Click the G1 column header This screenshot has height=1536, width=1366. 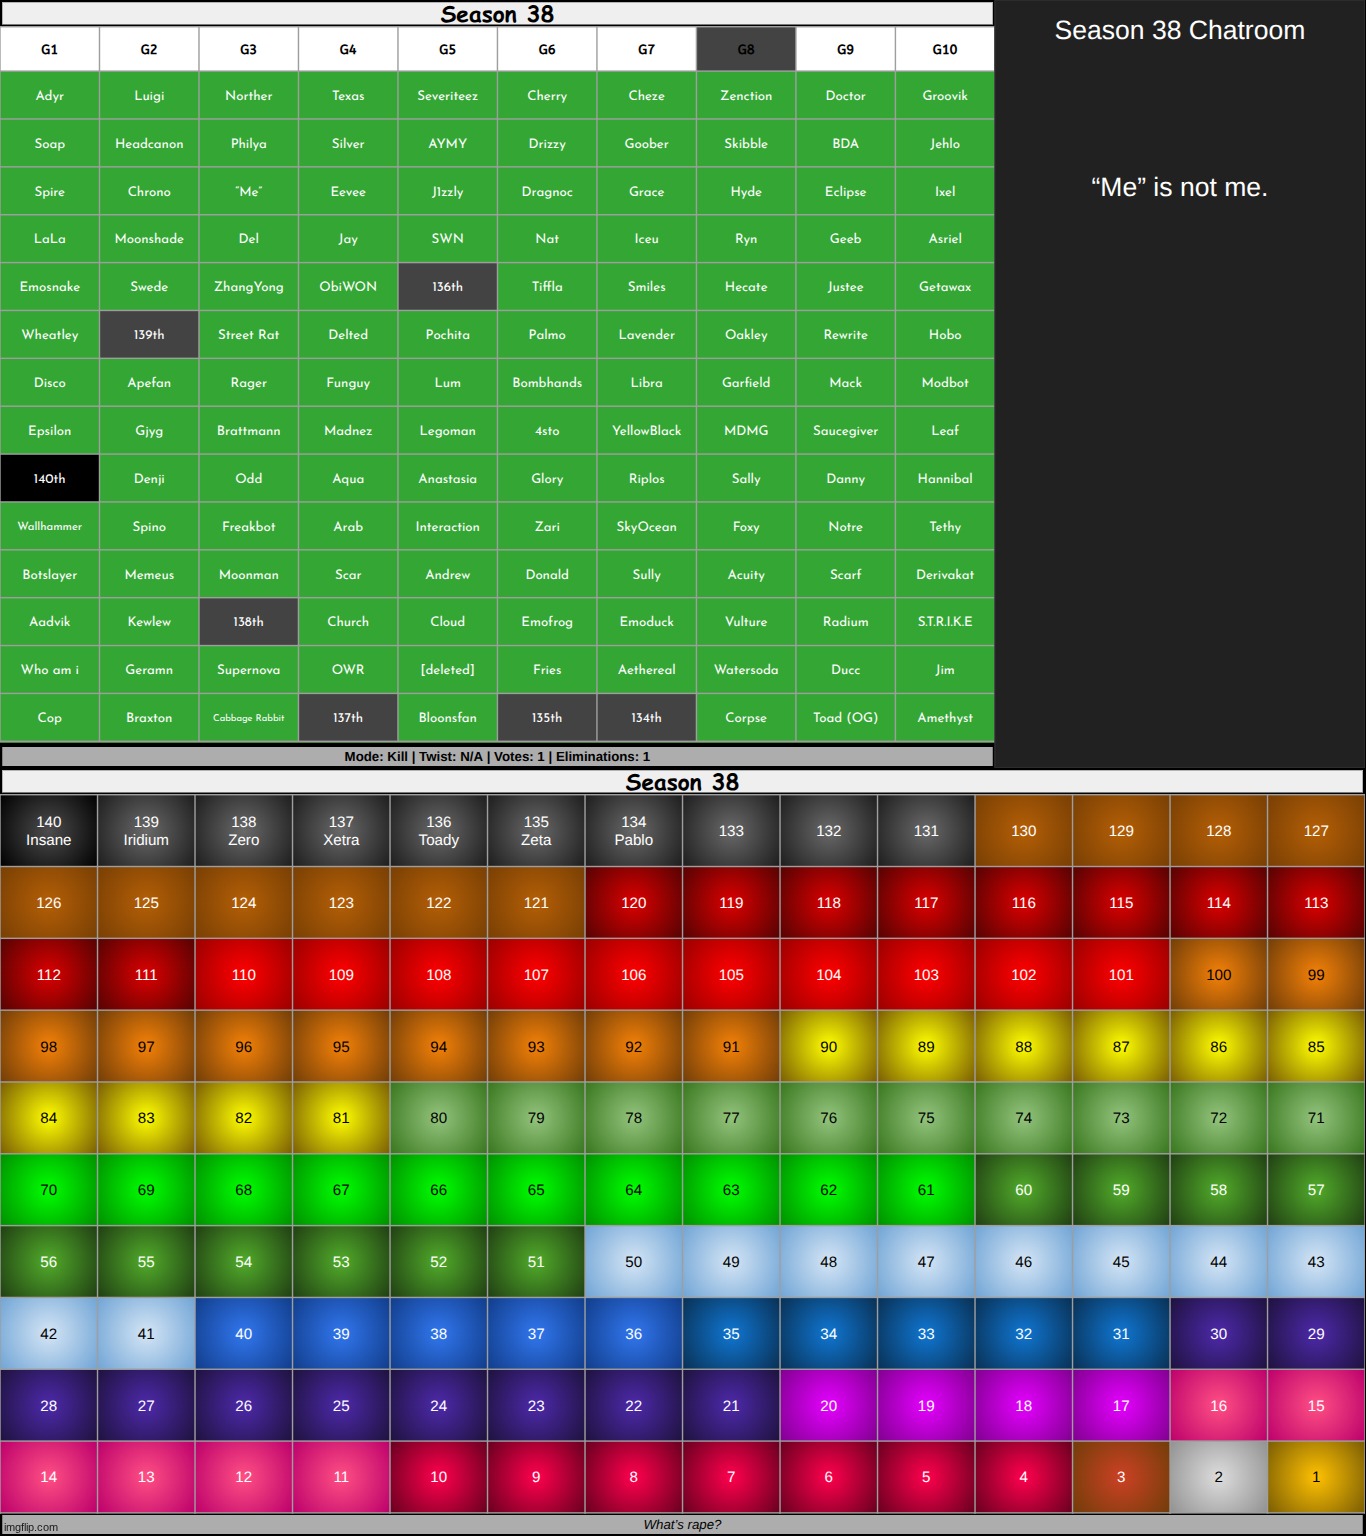pyautogui.click(x=49, y=49)
